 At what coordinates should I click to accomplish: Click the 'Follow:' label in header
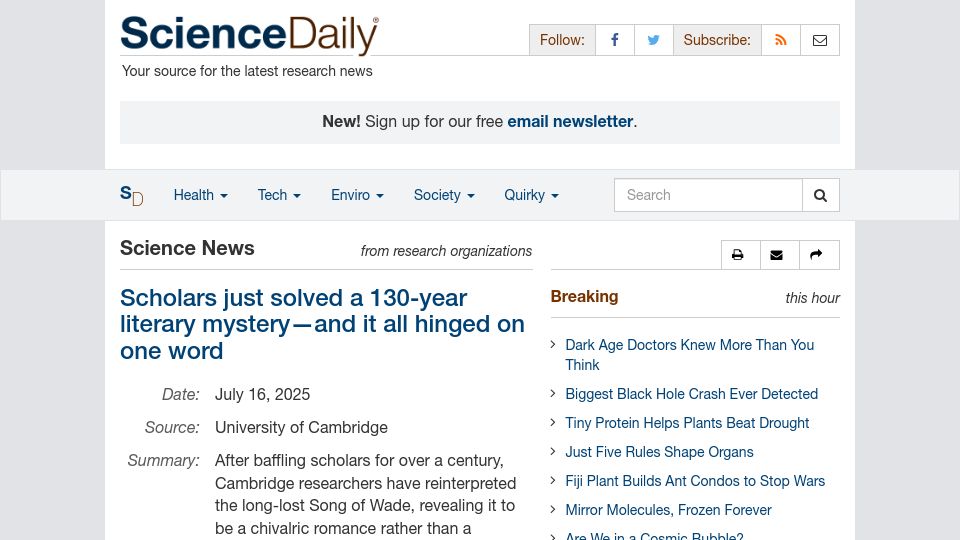pos(562,40)
